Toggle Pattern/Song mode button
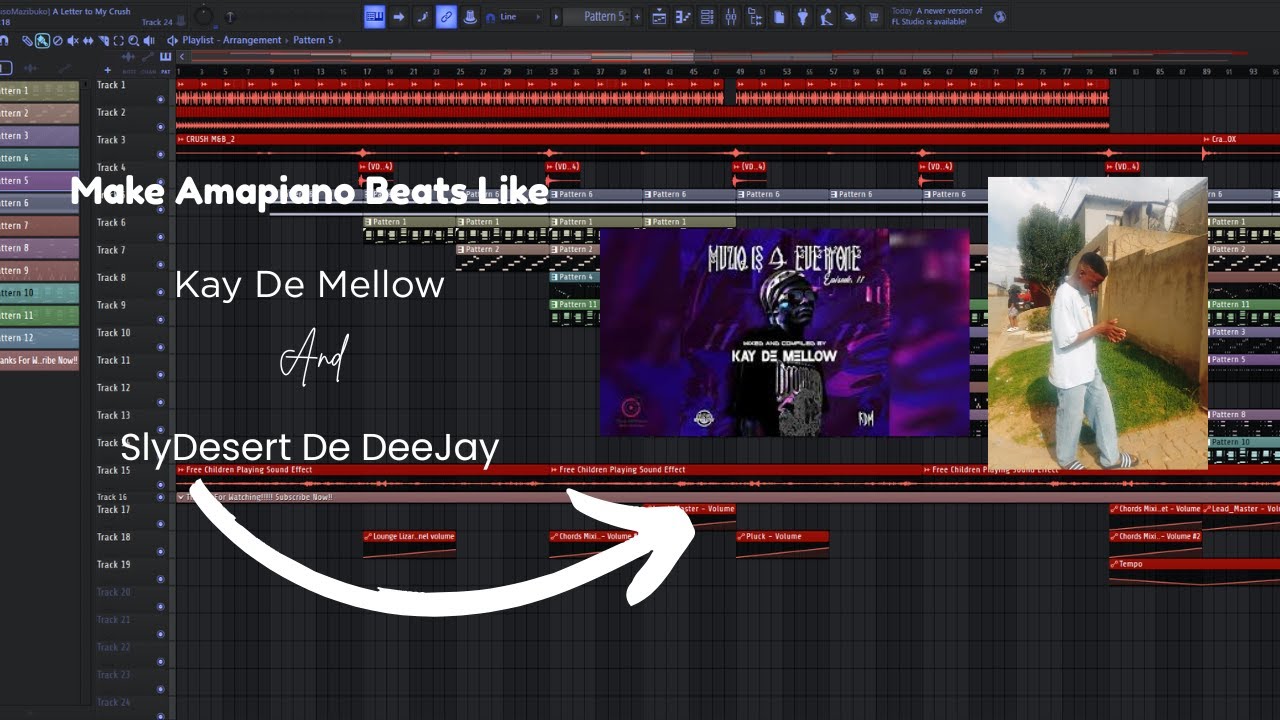Viewport: 1280px width, 720px height. pyautogui.click(x=374, y=16)
